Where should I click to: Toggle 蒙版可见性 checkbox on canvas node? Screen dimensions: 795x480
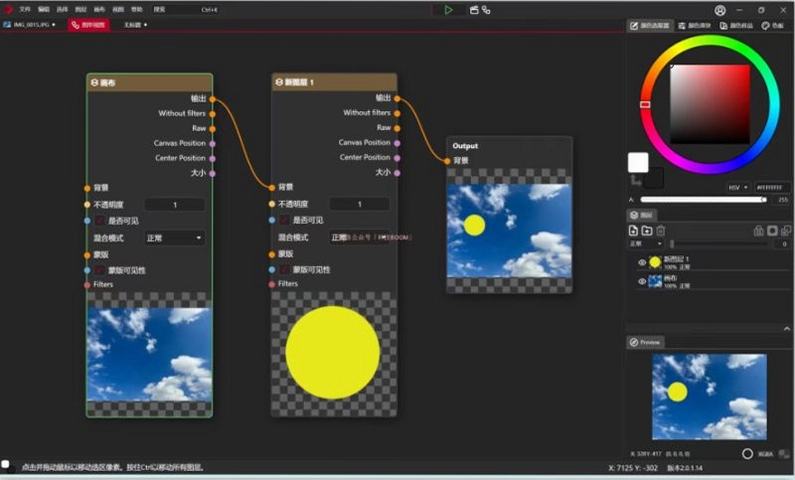click(100, 270)
